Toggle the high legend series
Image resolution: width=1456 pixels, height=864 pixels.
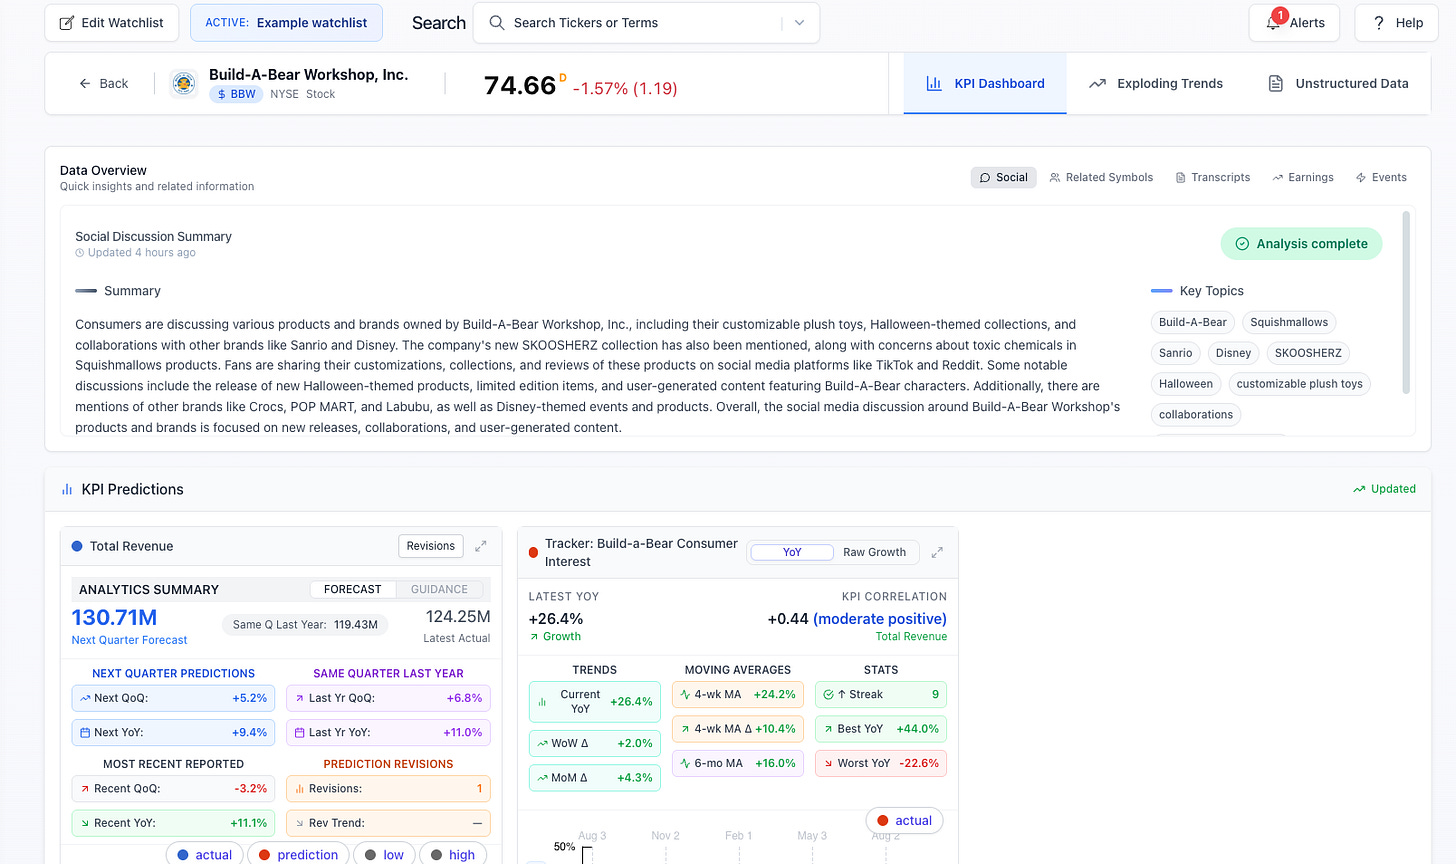453,854
